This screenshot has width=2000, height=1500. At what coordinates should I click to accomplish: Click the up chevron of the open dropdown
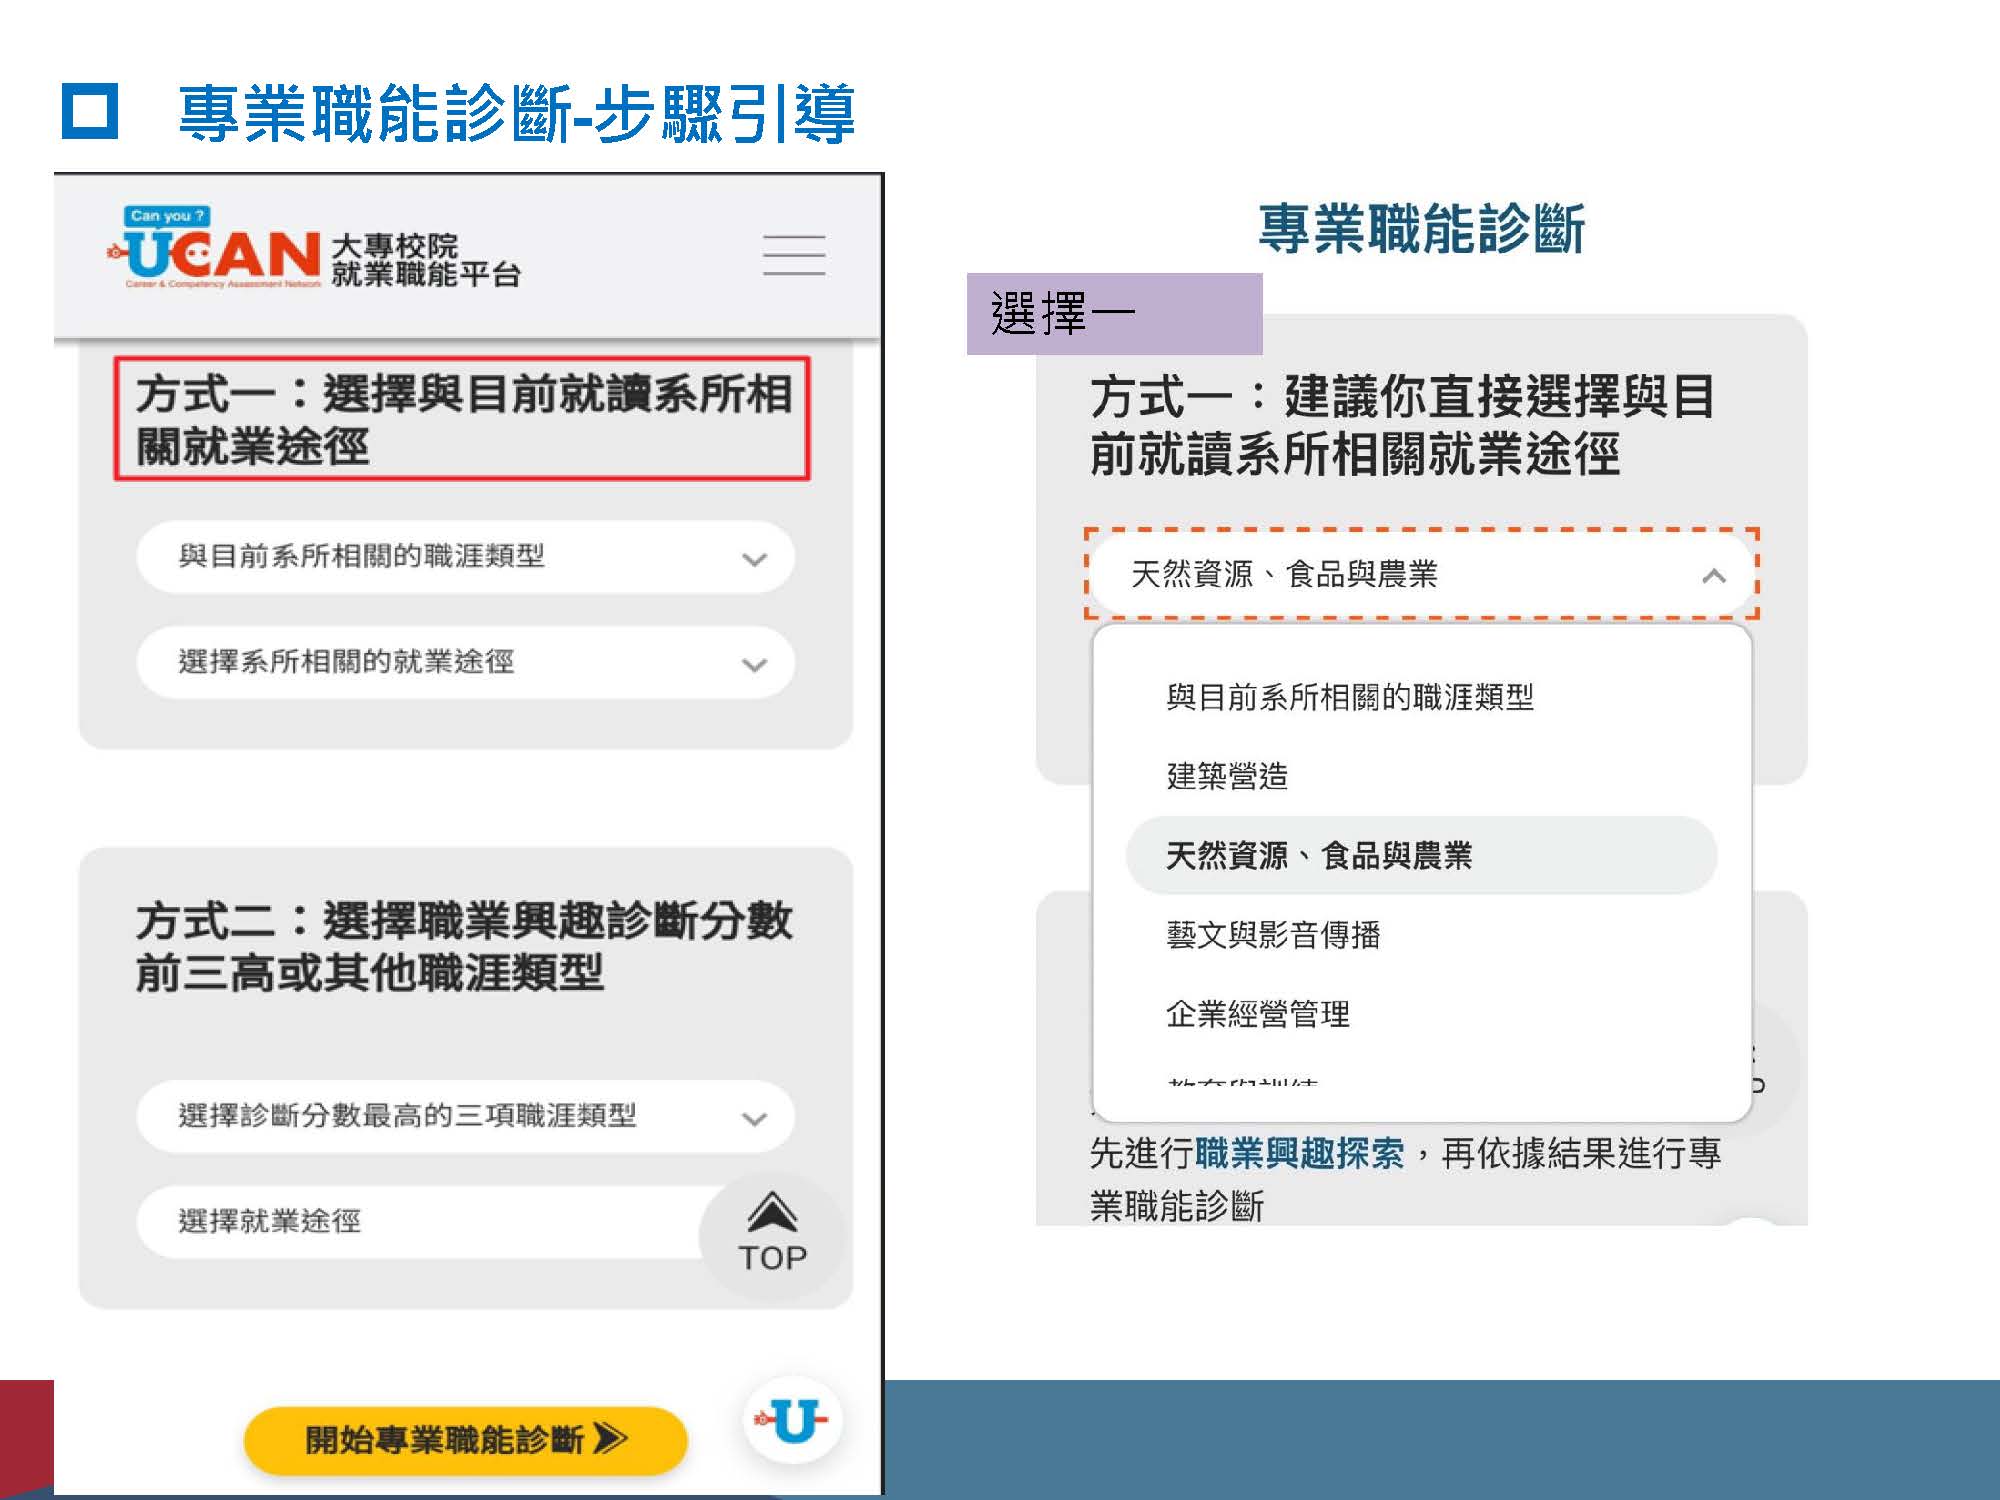click(1714, 576)
